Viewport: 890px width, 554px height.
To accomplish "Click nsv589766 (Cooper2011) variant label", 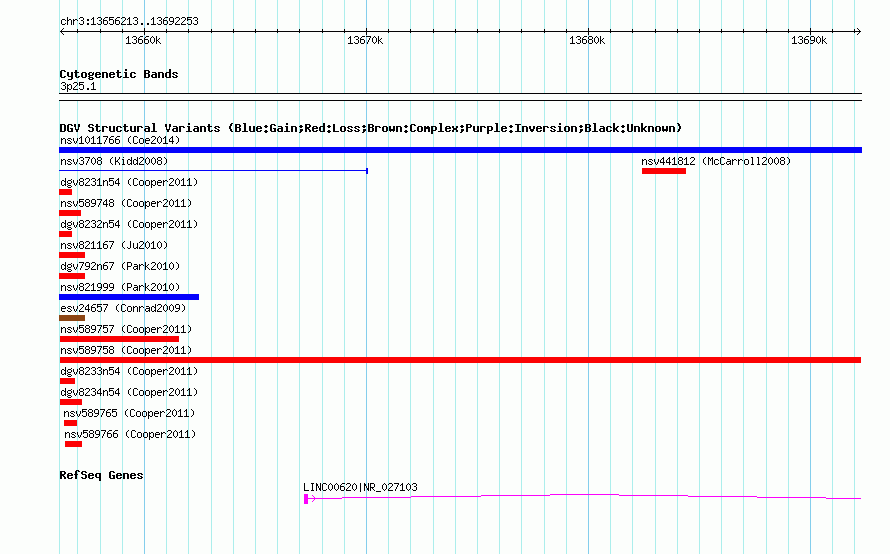I will 130,434.
